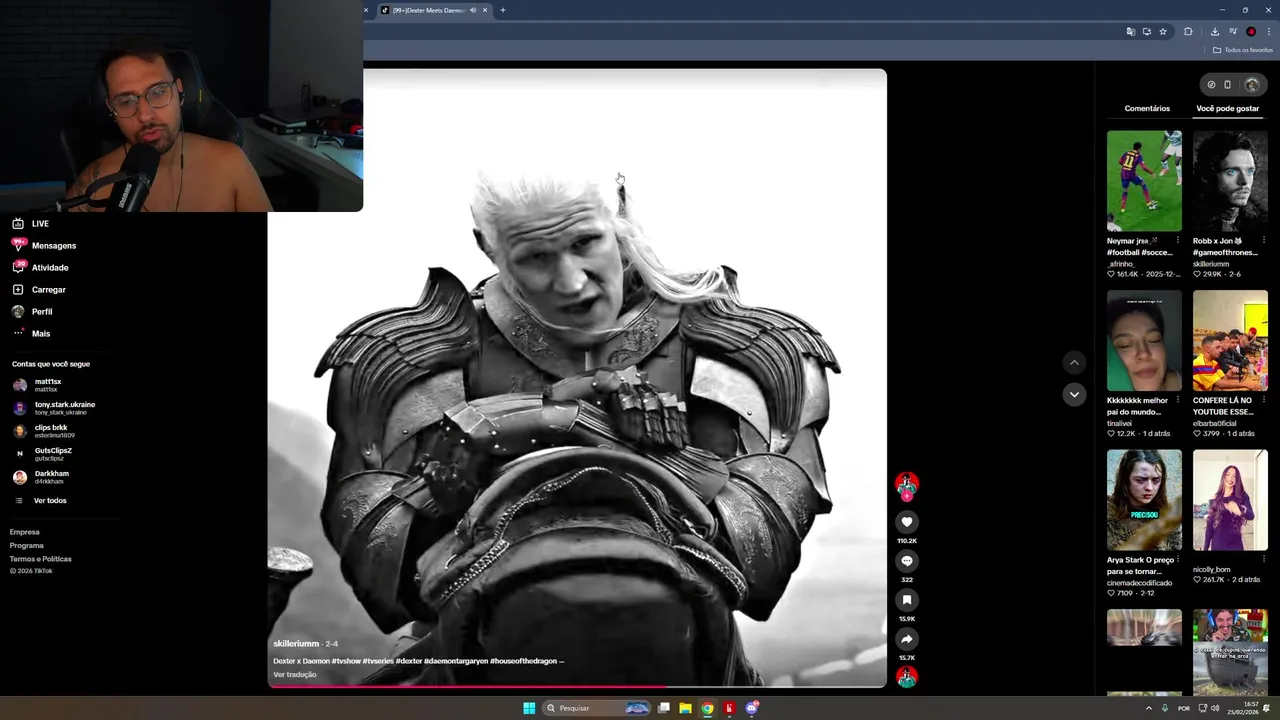Open the Windows Start menu
Screen dimensions: 1280x720
529,708
